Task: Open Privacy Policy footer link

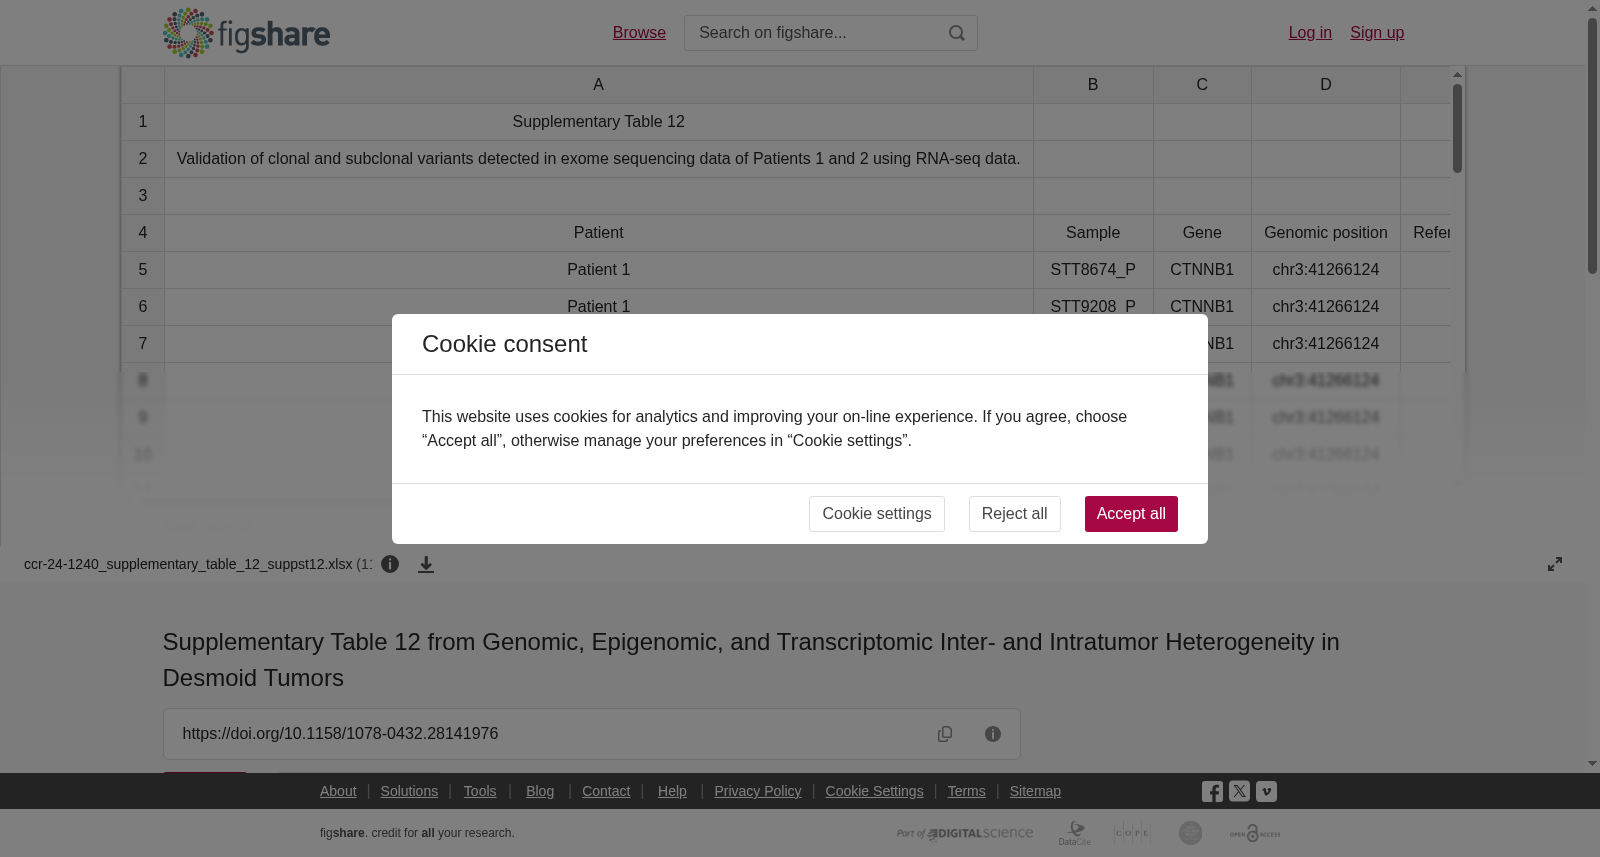Action: 758,791
